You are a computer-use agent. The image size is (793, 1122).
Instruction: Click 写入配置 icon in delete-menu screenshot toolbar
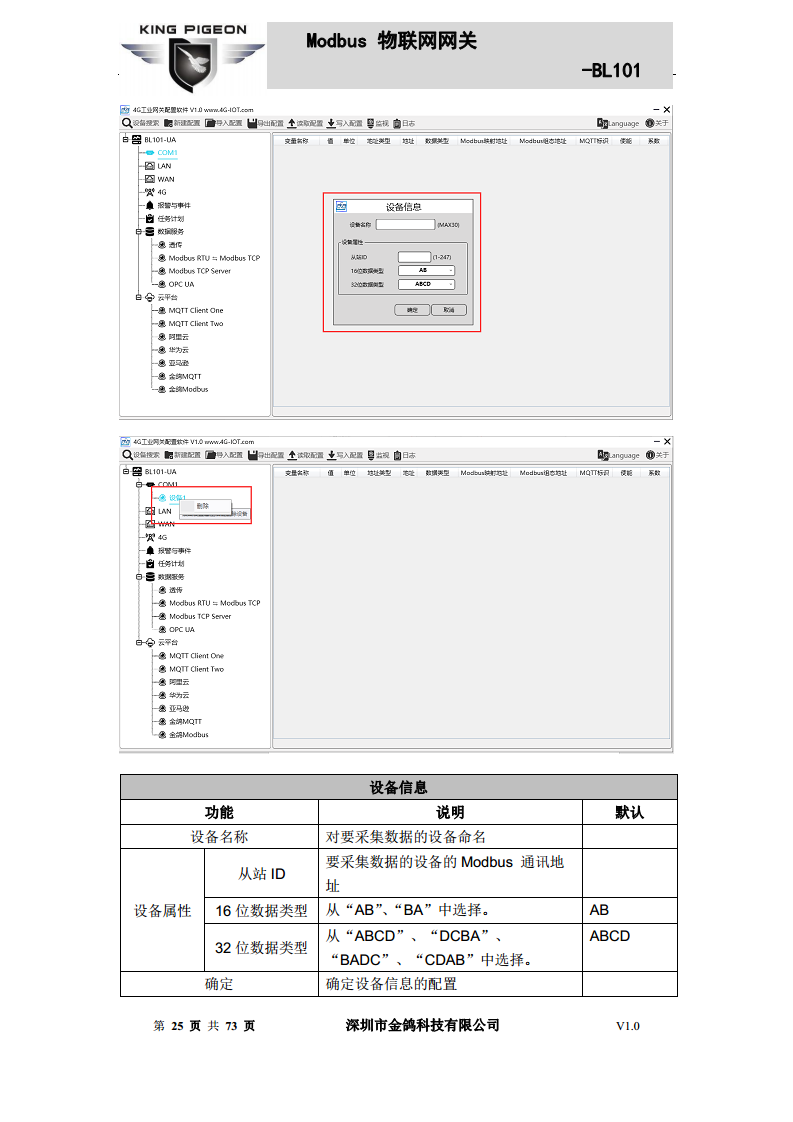(x=332, y=455)
